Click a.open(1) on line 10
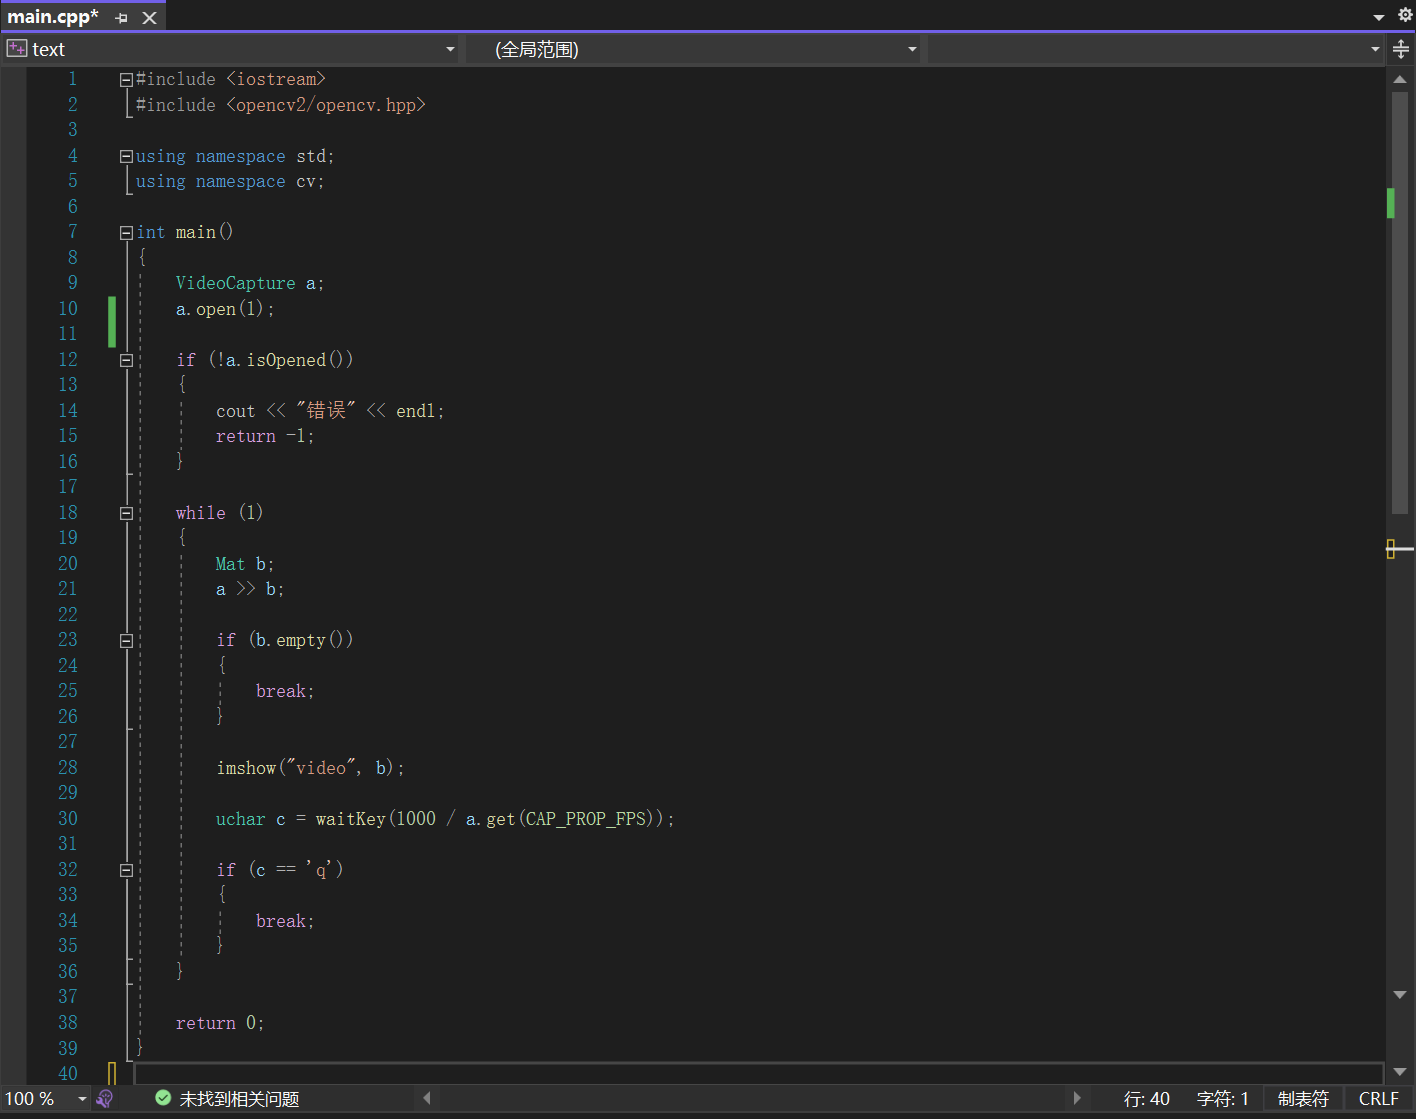Screen dimensions: 1416x1119 219,309
